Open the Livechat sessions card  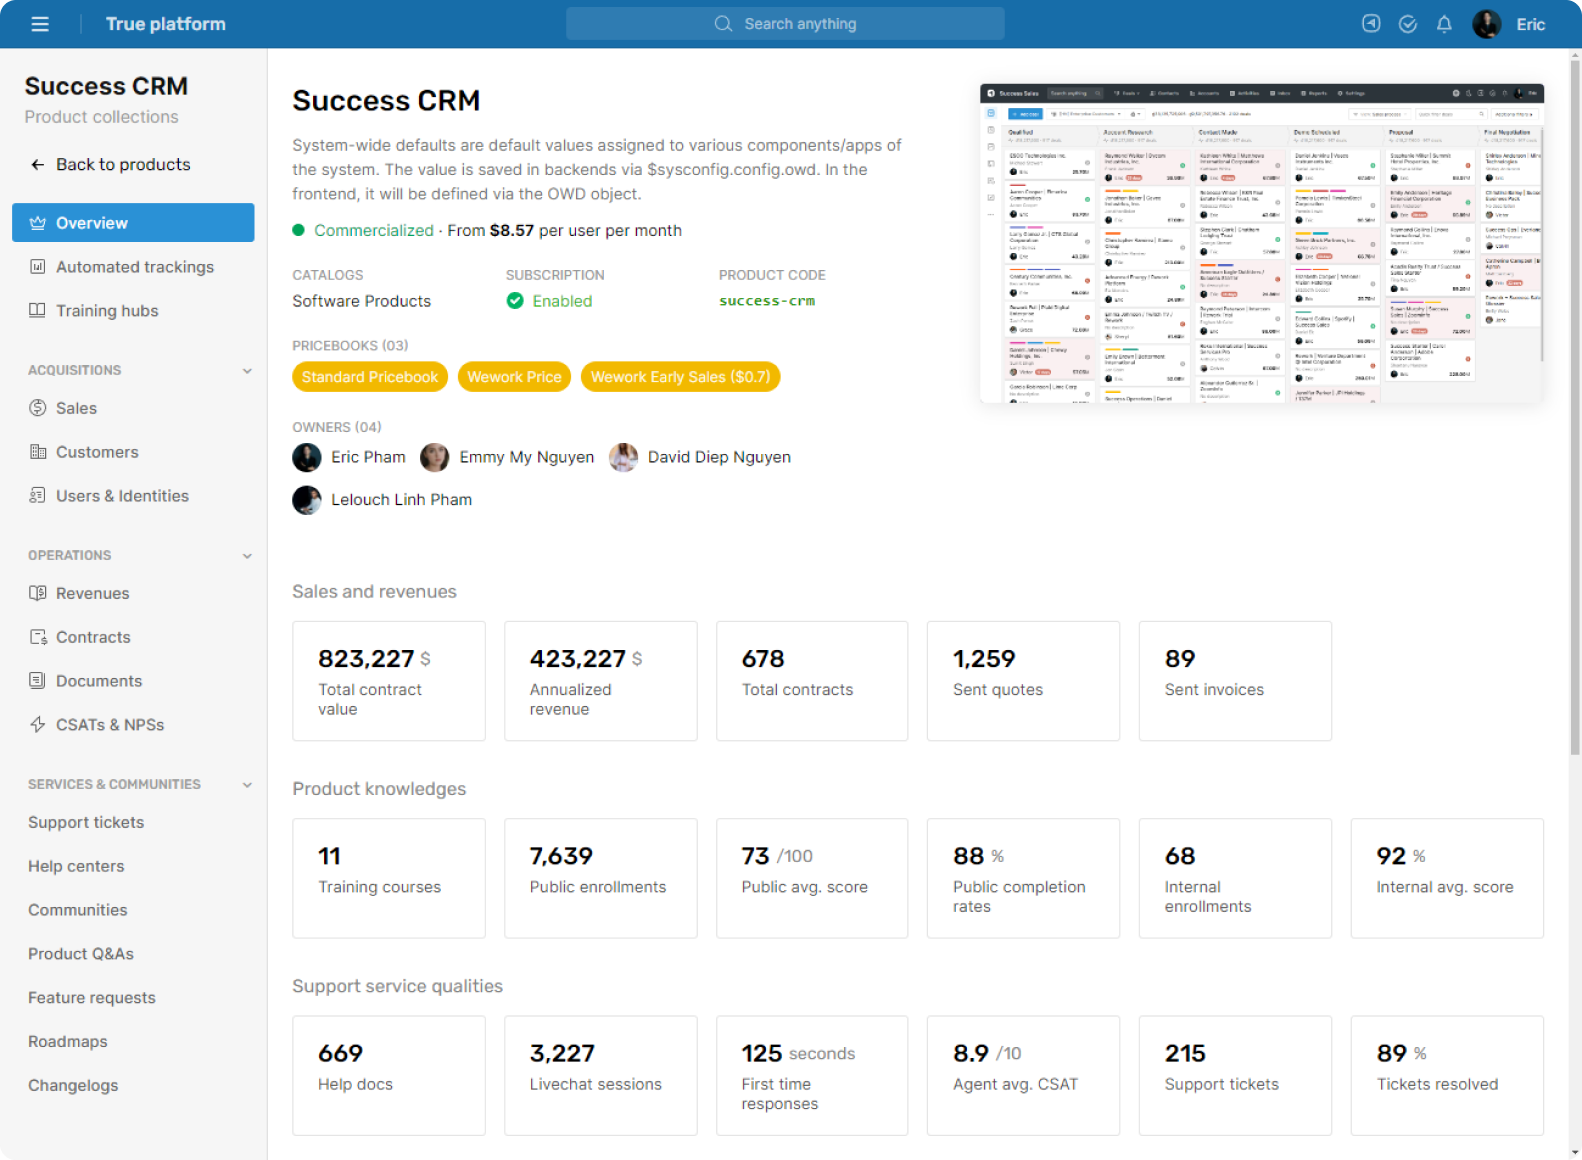click(x=601, y=1076)
